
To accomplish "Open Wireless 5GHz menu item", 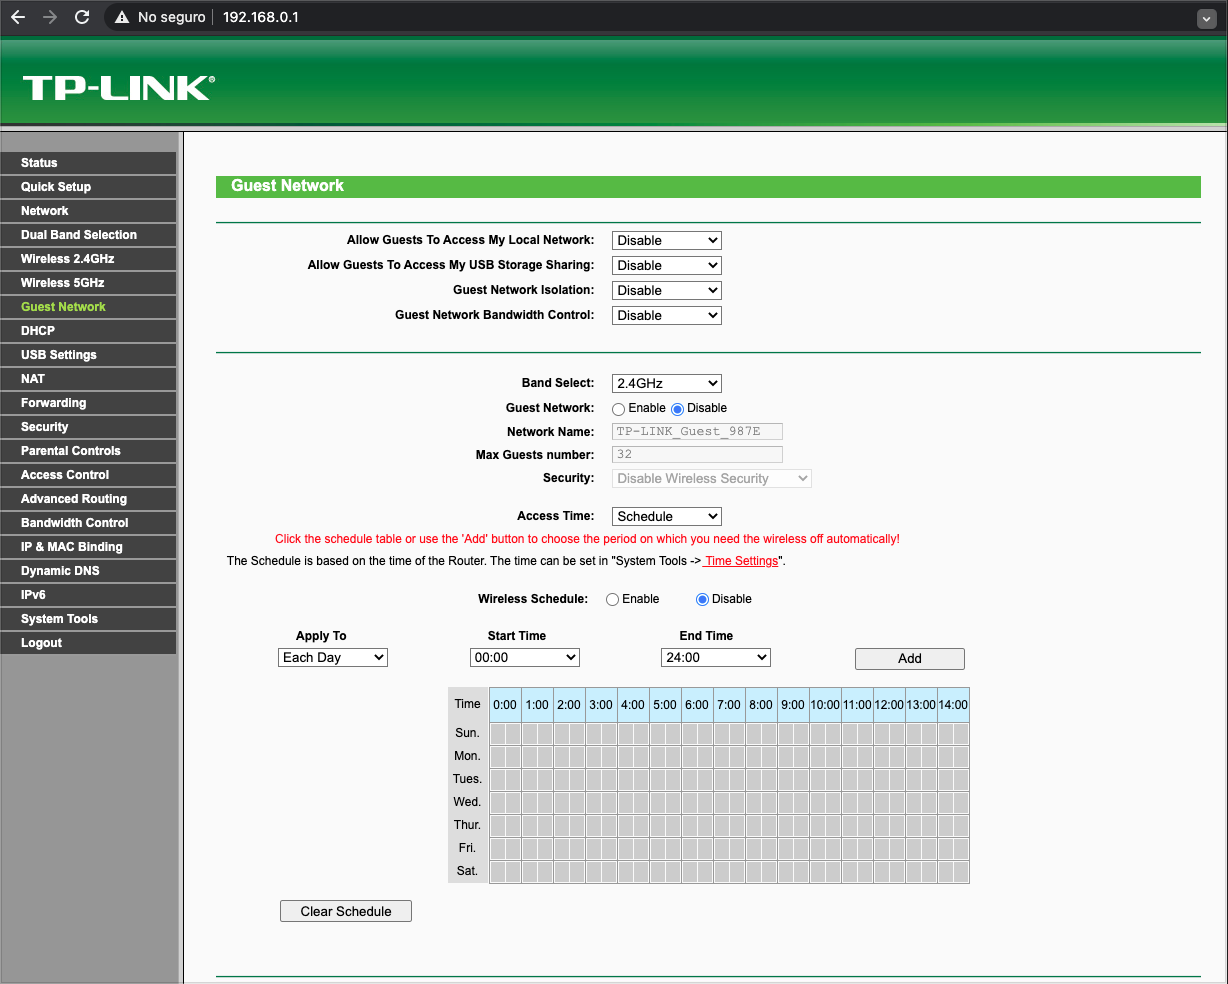I will point(62,283).
